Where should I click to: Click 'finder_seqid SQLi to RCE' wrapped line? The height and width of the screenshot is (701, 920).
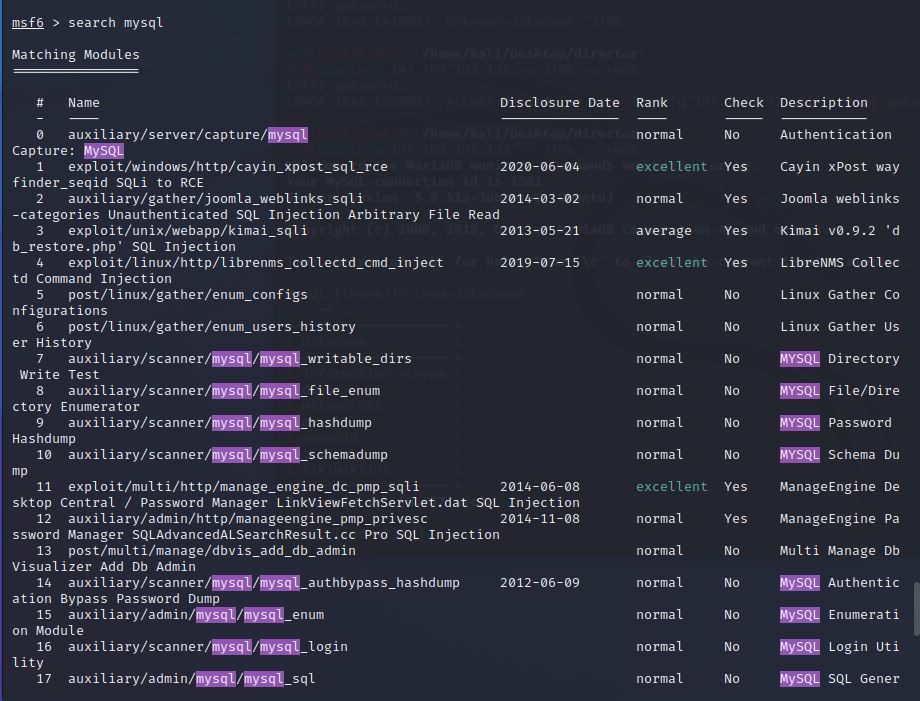(108, 182)
